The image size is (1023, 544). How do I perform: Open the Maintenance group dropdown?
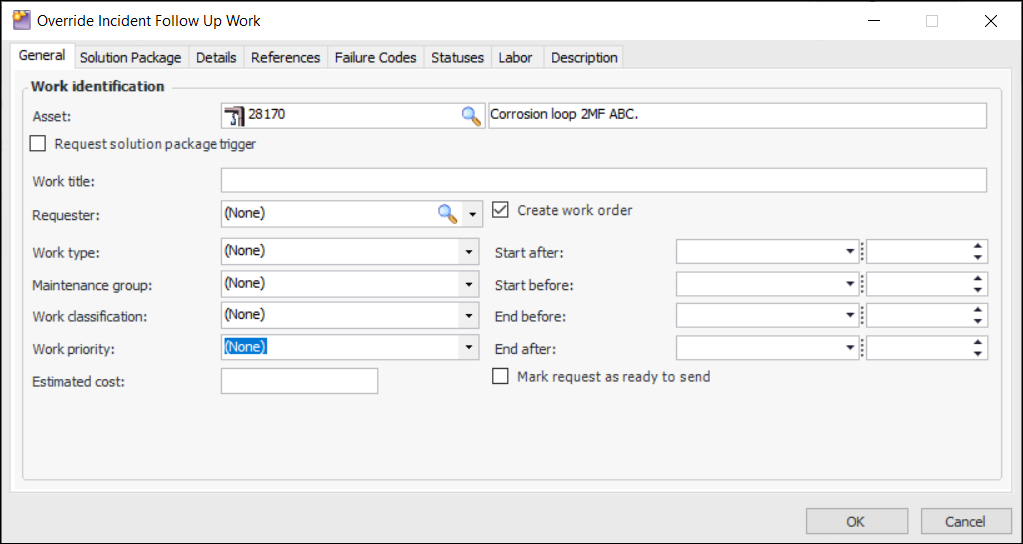click(469, 285)
